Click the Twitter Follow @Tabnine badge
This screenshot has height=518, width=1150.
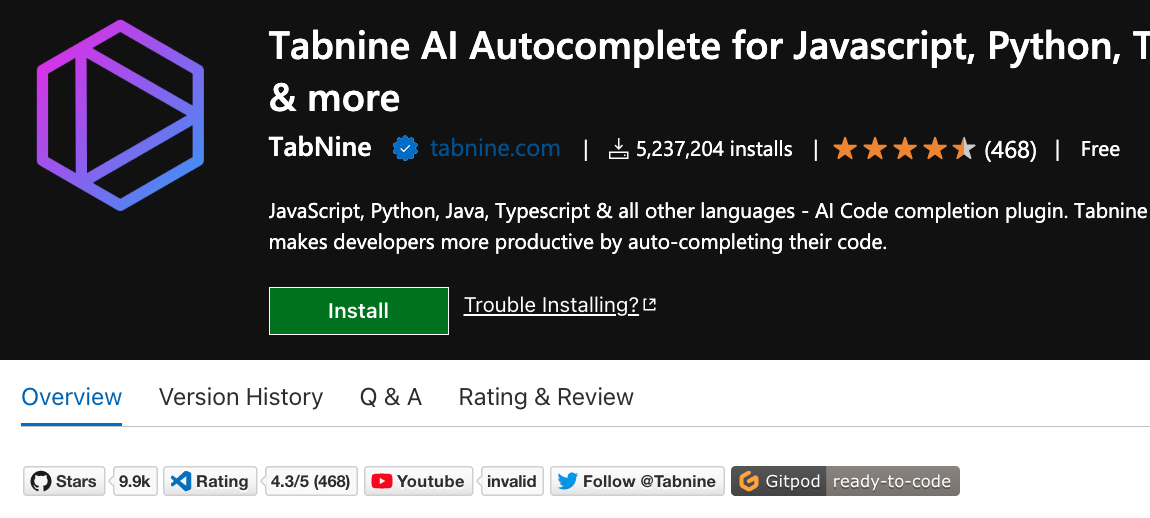click(637, 481)
